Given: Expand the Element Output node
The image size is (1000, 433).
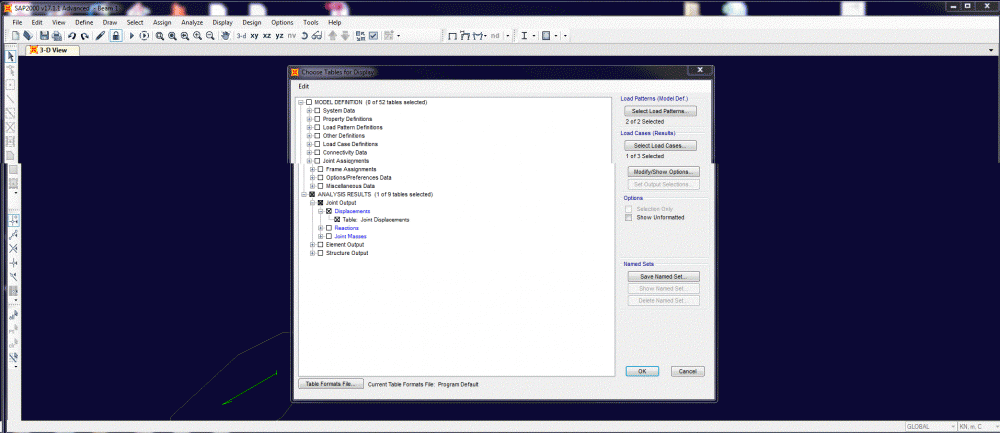Looking at the screenshot, I should click(x=312, y=245).
